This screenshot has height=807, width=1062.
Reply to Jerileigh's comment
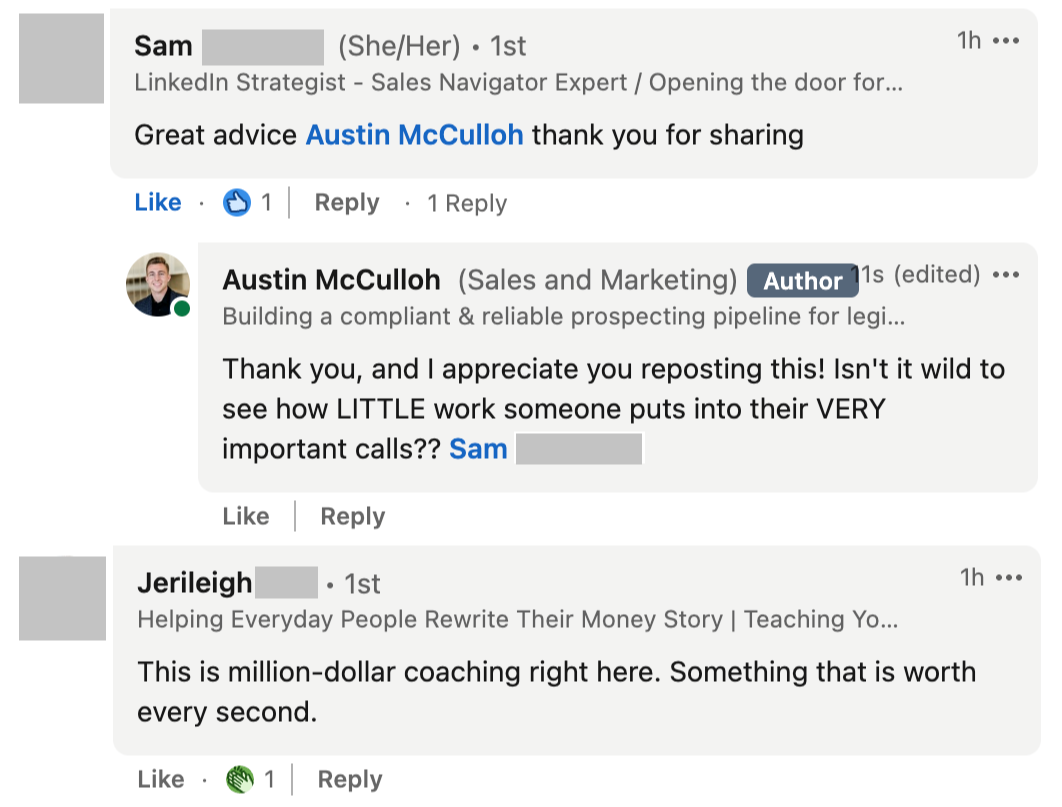click(350, 779)
